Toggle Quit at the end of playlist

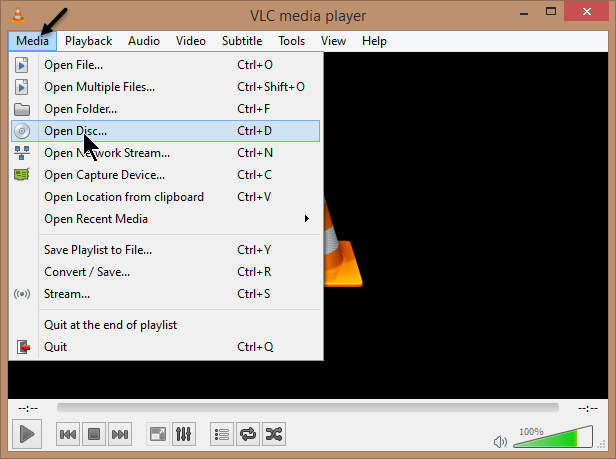coord(165,325)
